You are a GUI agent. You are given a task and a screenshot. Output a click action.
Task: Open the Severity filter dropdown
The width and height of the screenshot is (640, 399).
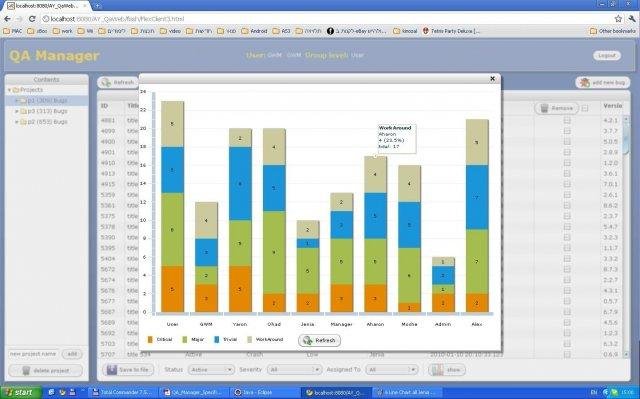click(294, 370)
